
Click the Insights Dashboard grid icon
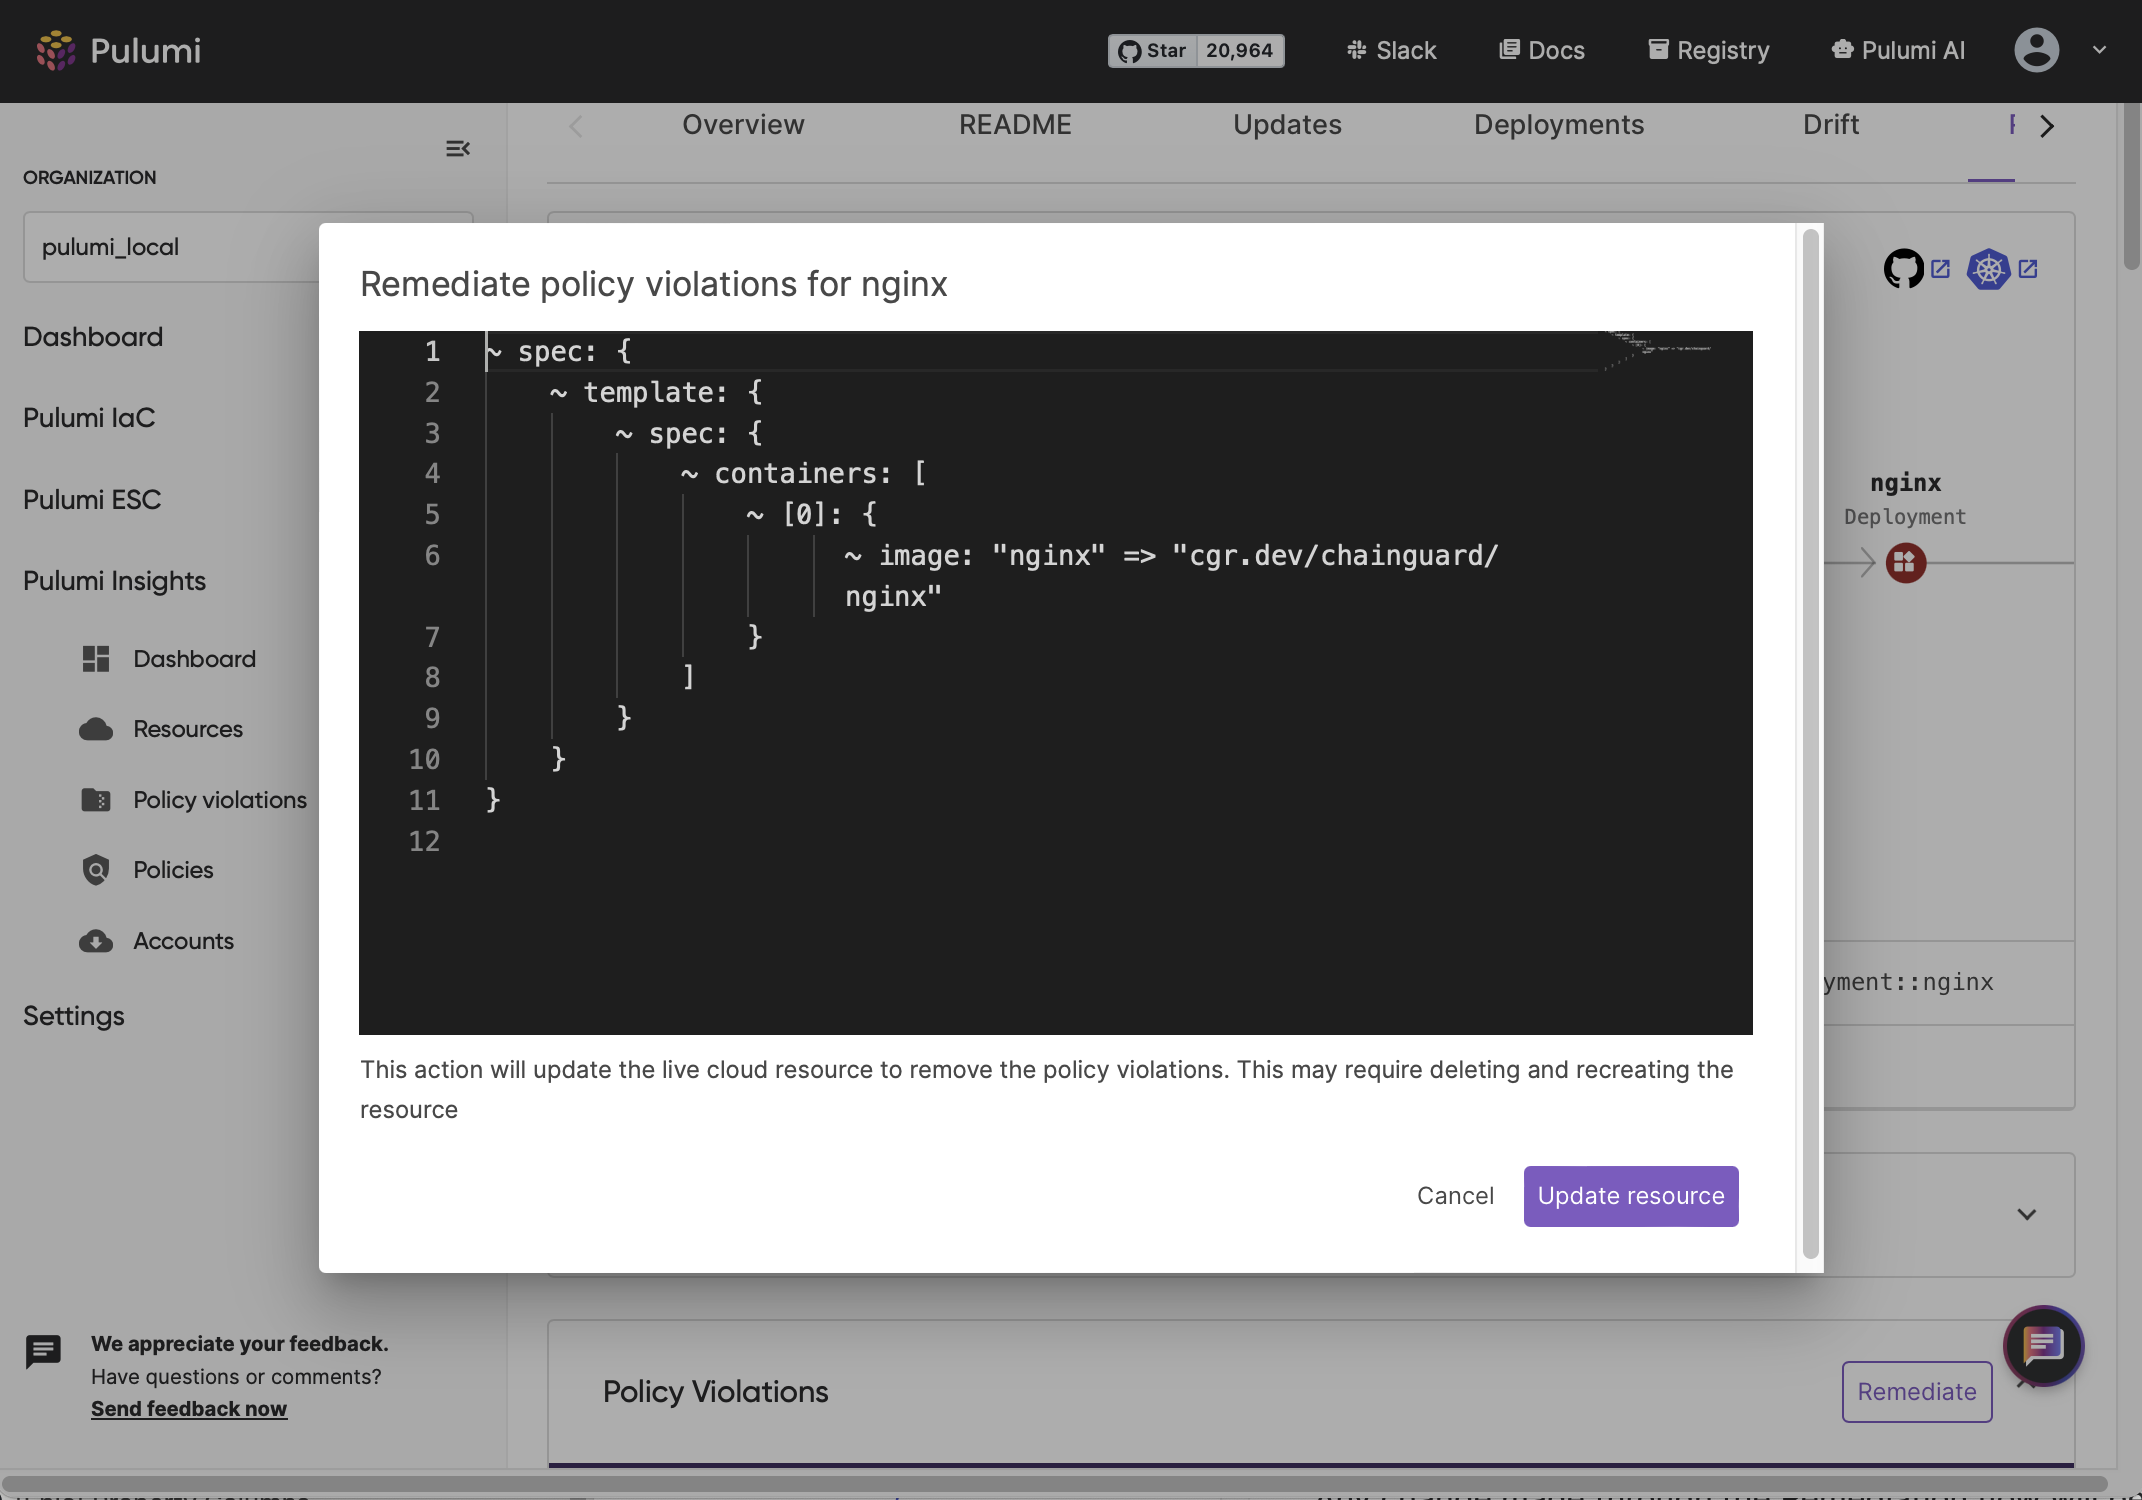click(x=96, y=659)
